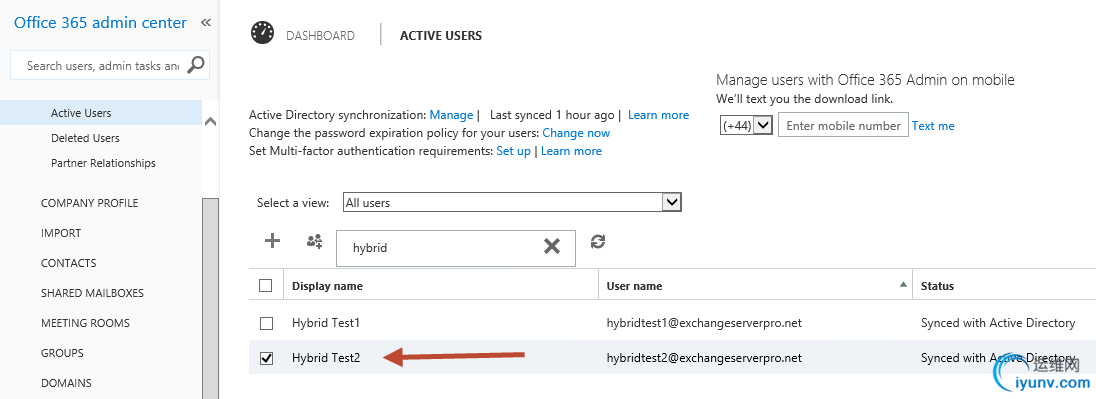
Task: Click the Change now password policy link
Action: tap(576, 133)
